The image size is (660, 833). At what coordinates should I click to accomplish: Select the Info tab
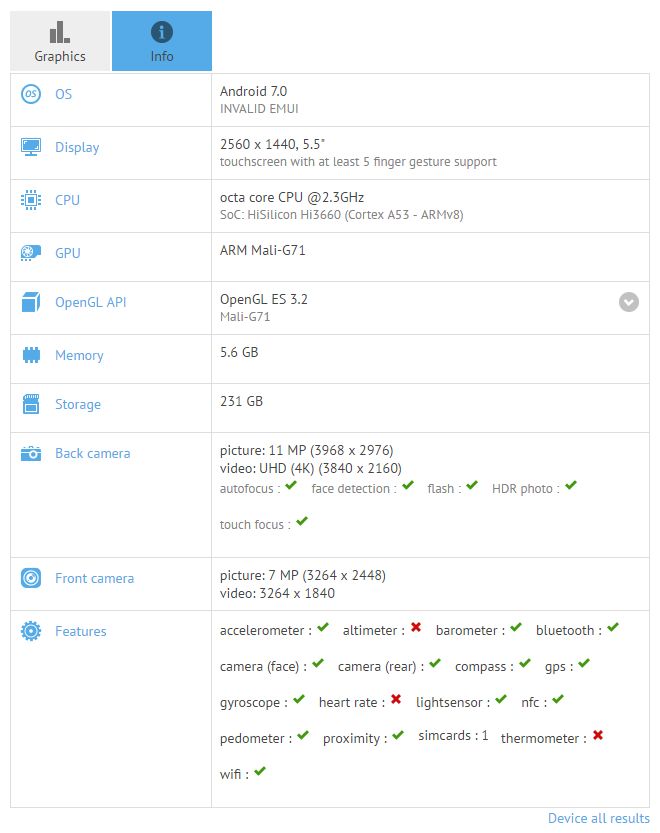pyautogui.click(x=162, y=41)
